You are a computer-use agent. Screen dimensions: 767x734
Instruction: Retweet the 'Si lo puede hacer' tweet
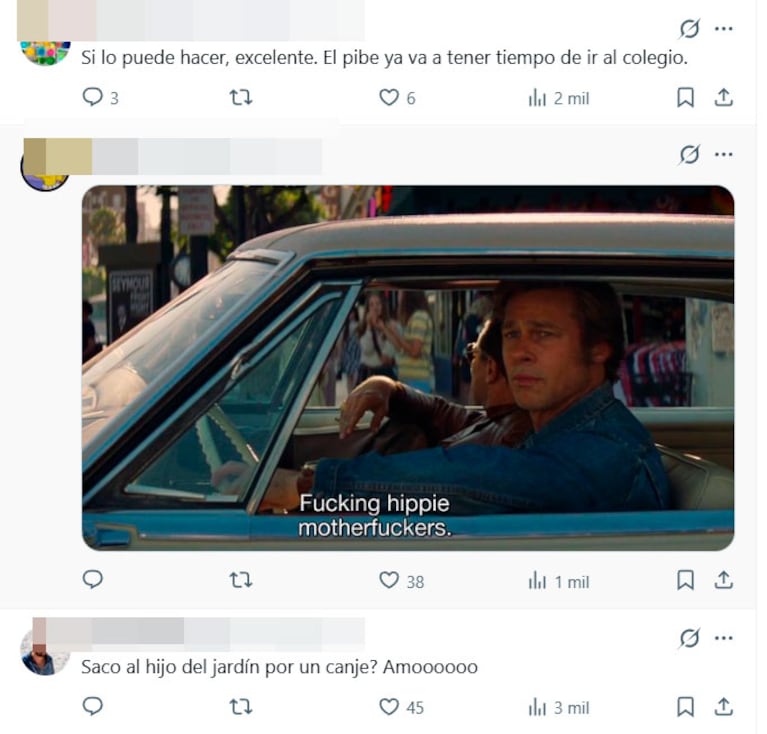(241, 97)
